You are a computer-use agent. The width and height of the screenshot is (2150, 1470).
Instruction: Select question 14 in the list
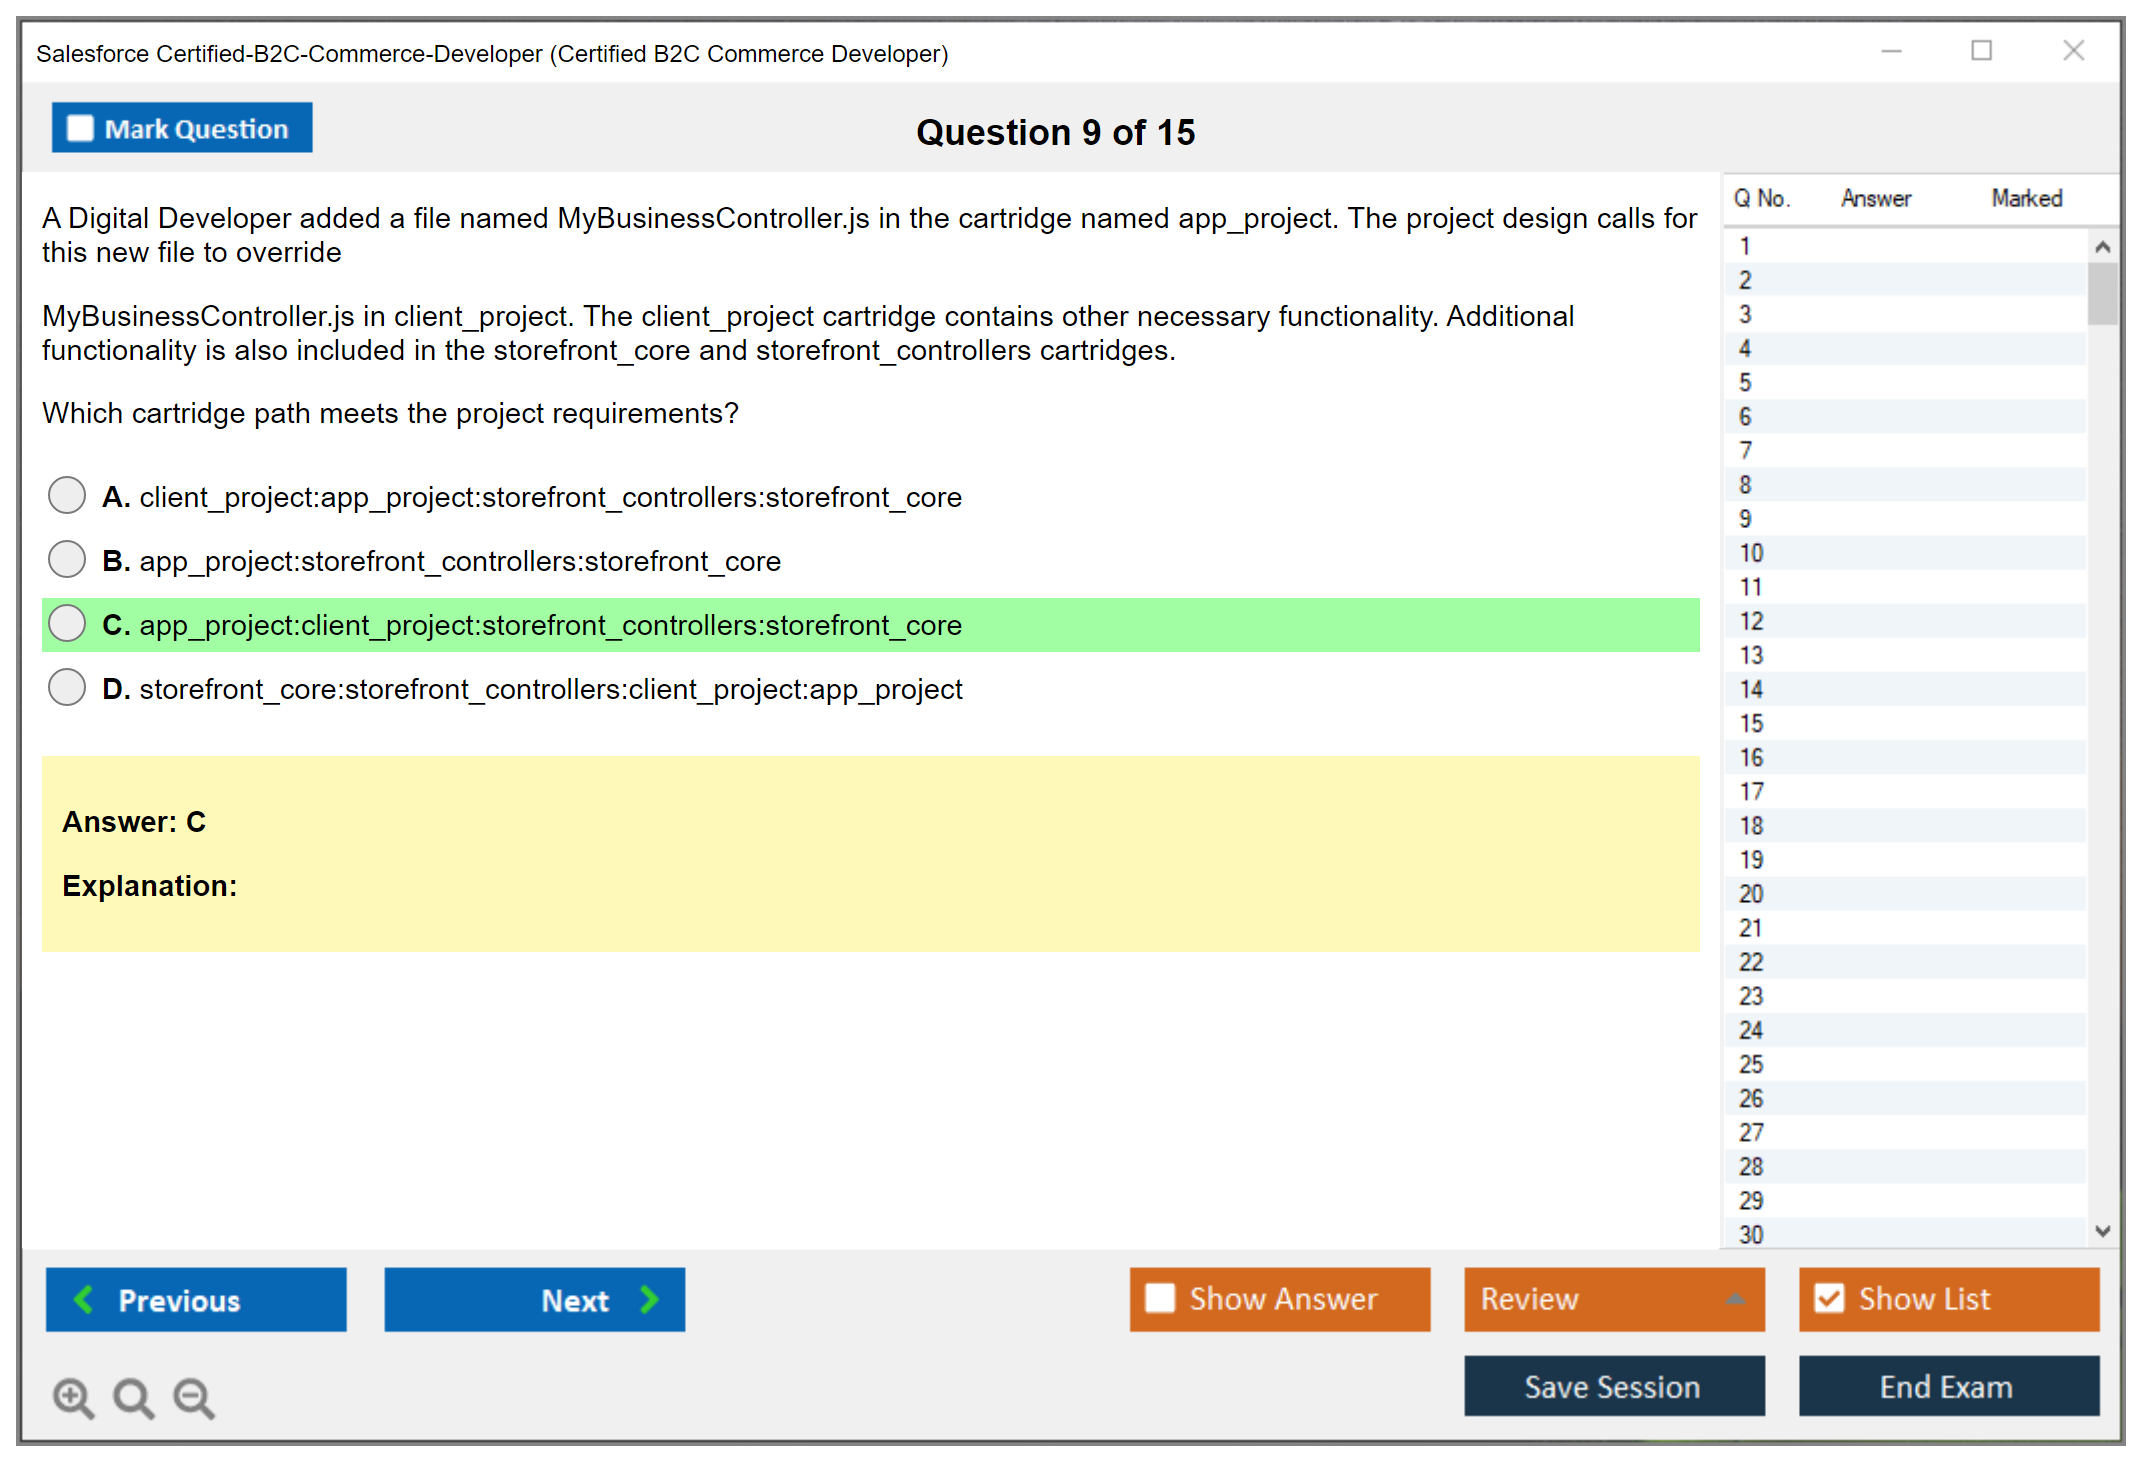click(1751, 689)
